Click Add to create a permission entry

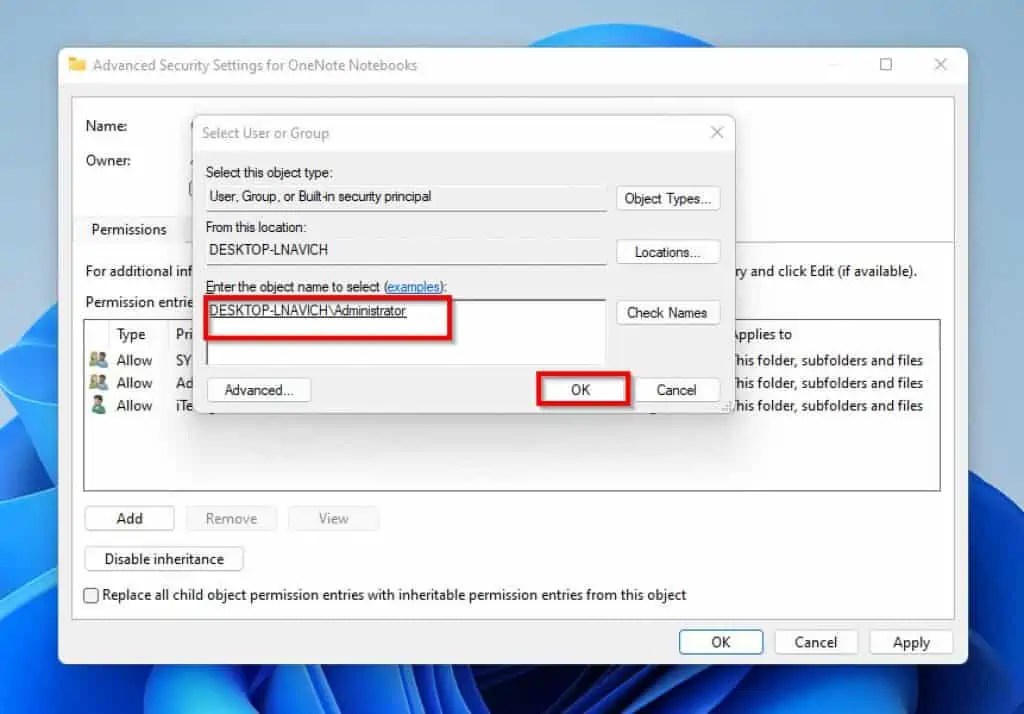point(129,518)
